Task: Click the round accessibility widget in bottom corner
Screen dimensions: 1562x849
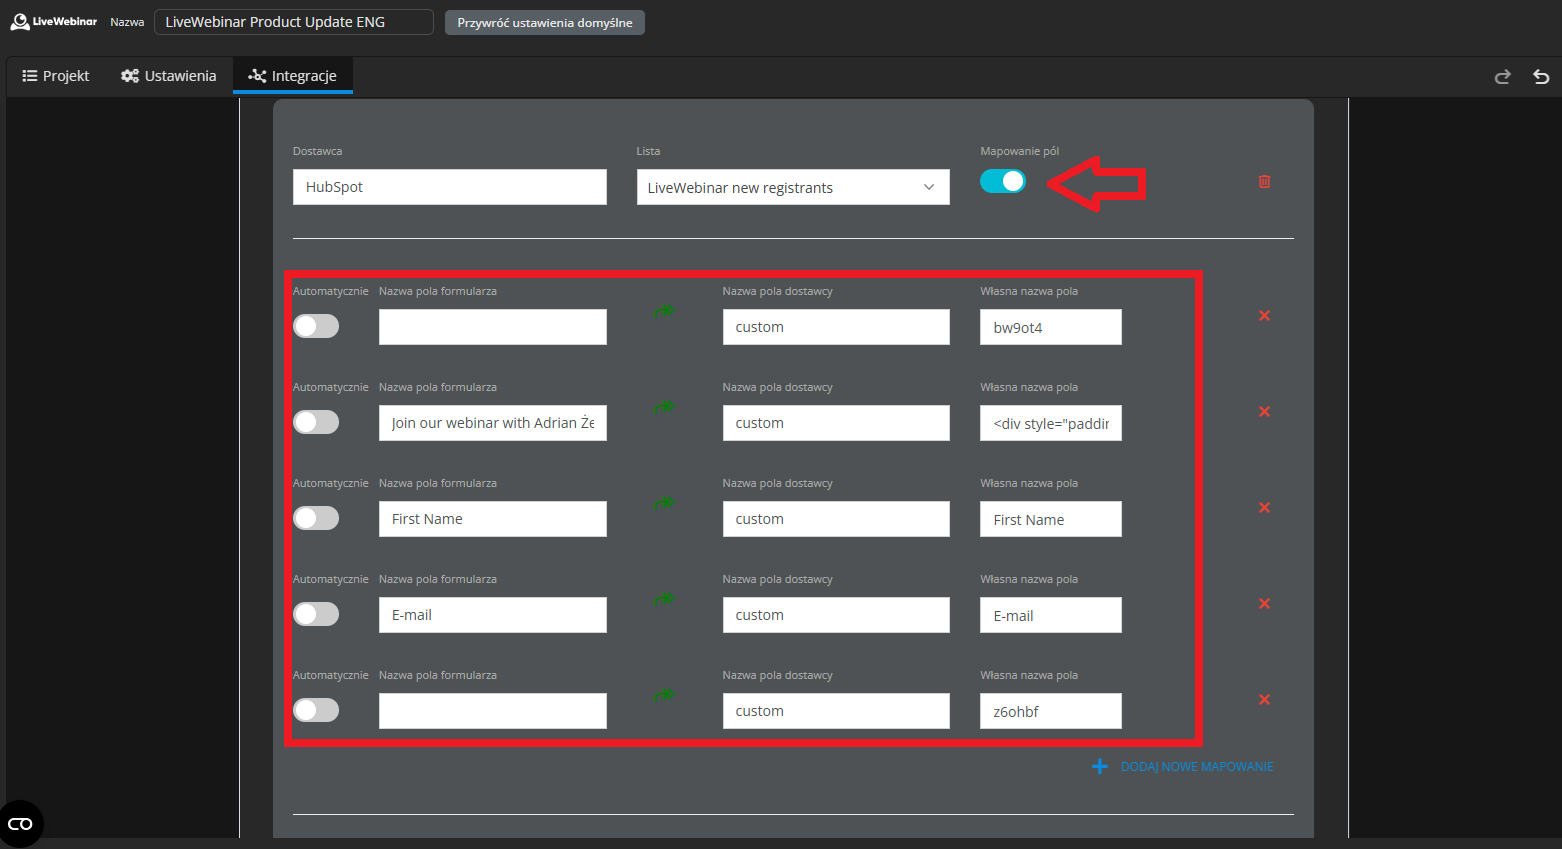Action: point(21,824)
